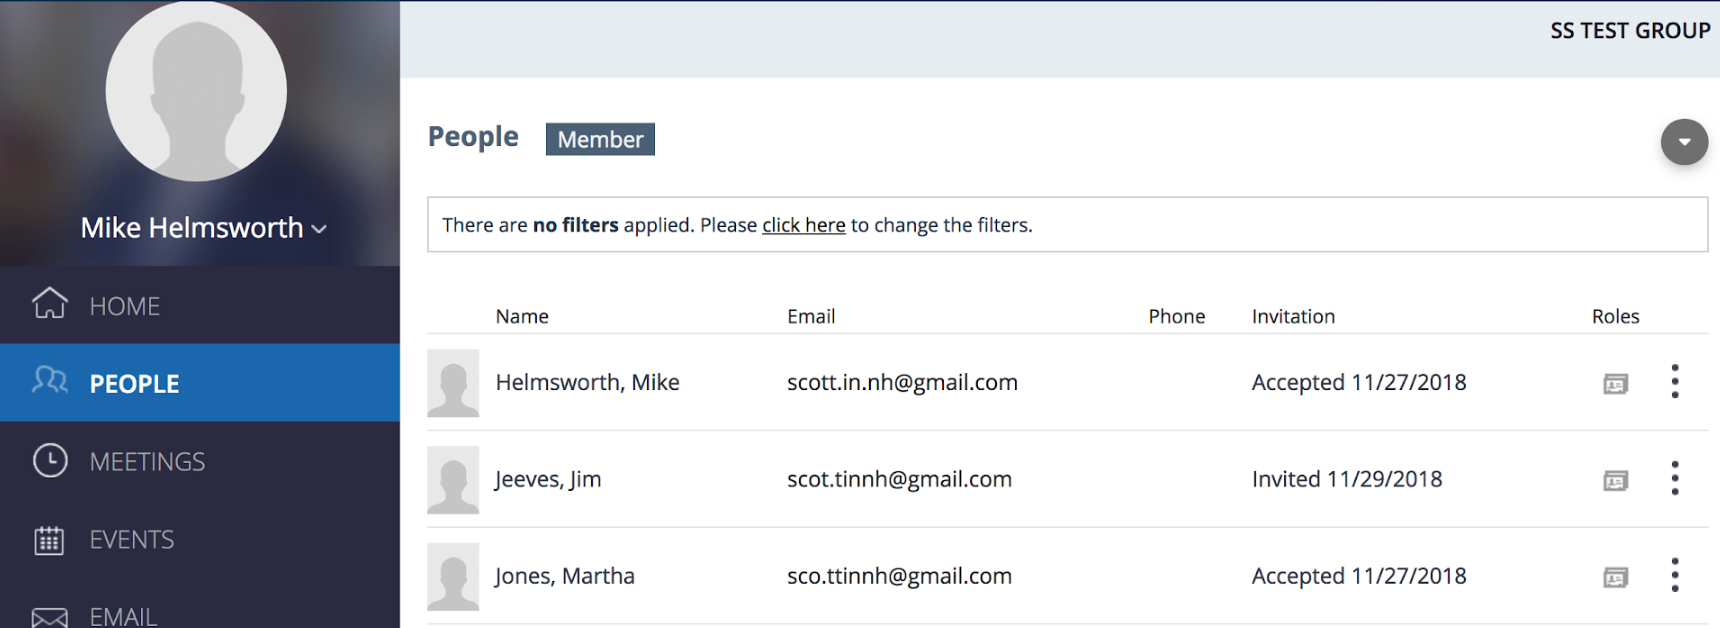
Task: Open three-dot menu for Jones, Martha
Action: 1675,575
